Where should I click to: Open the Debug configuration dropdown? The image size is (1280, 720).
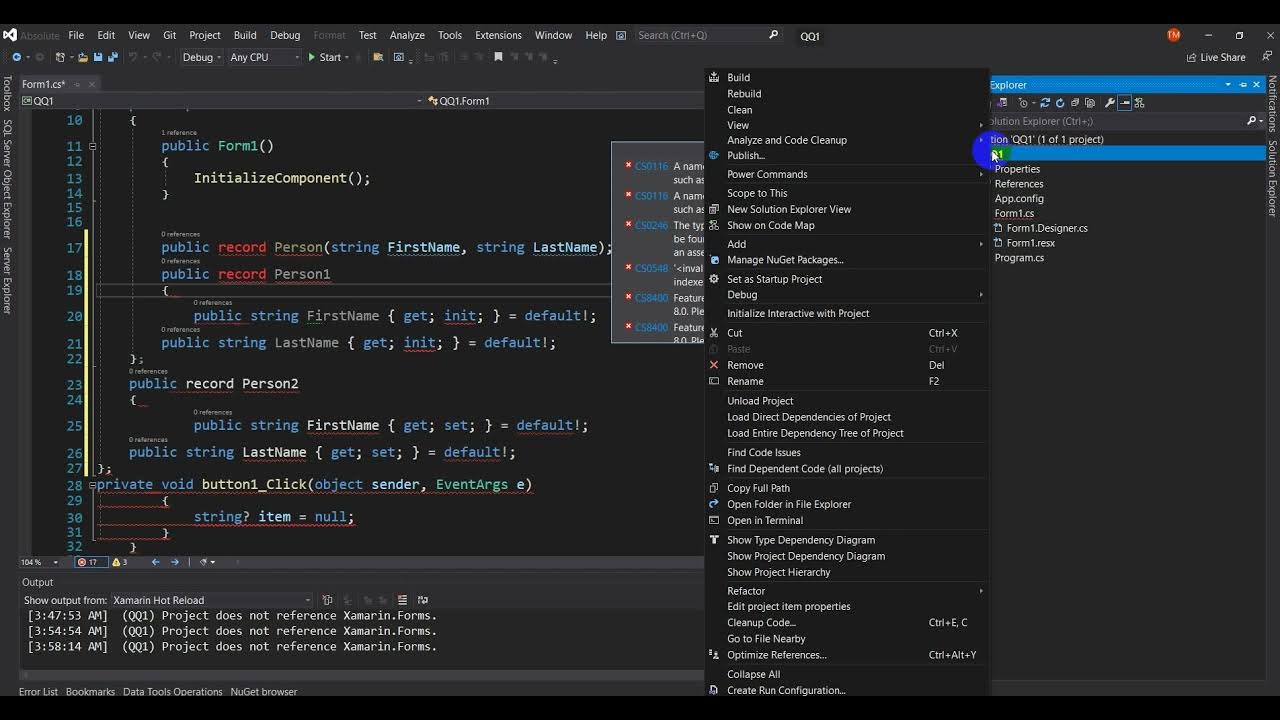coord(201,57)
